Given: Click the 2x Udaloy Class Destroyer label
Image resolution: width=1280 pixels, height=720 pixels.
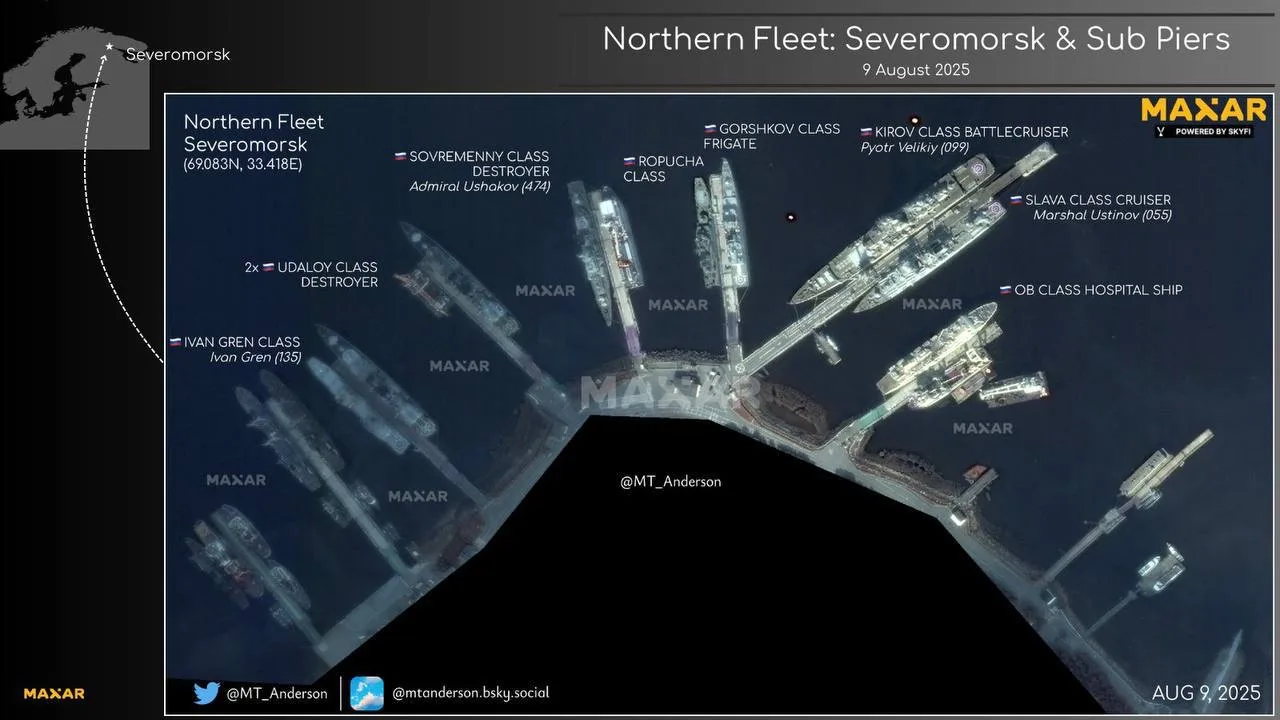Looking at the screenshot, I should tap(311, 274).
